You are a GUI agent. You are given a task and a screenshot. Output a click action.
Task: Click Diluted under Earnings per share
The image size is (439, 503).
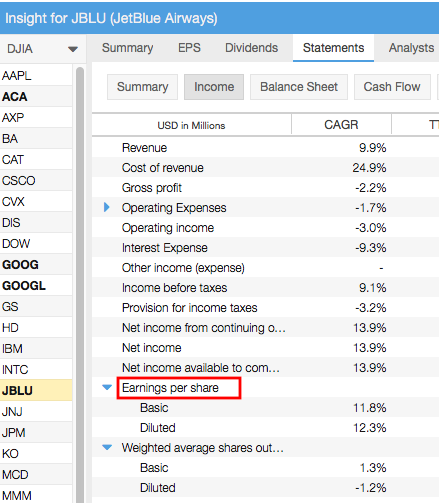pos(158,428)
